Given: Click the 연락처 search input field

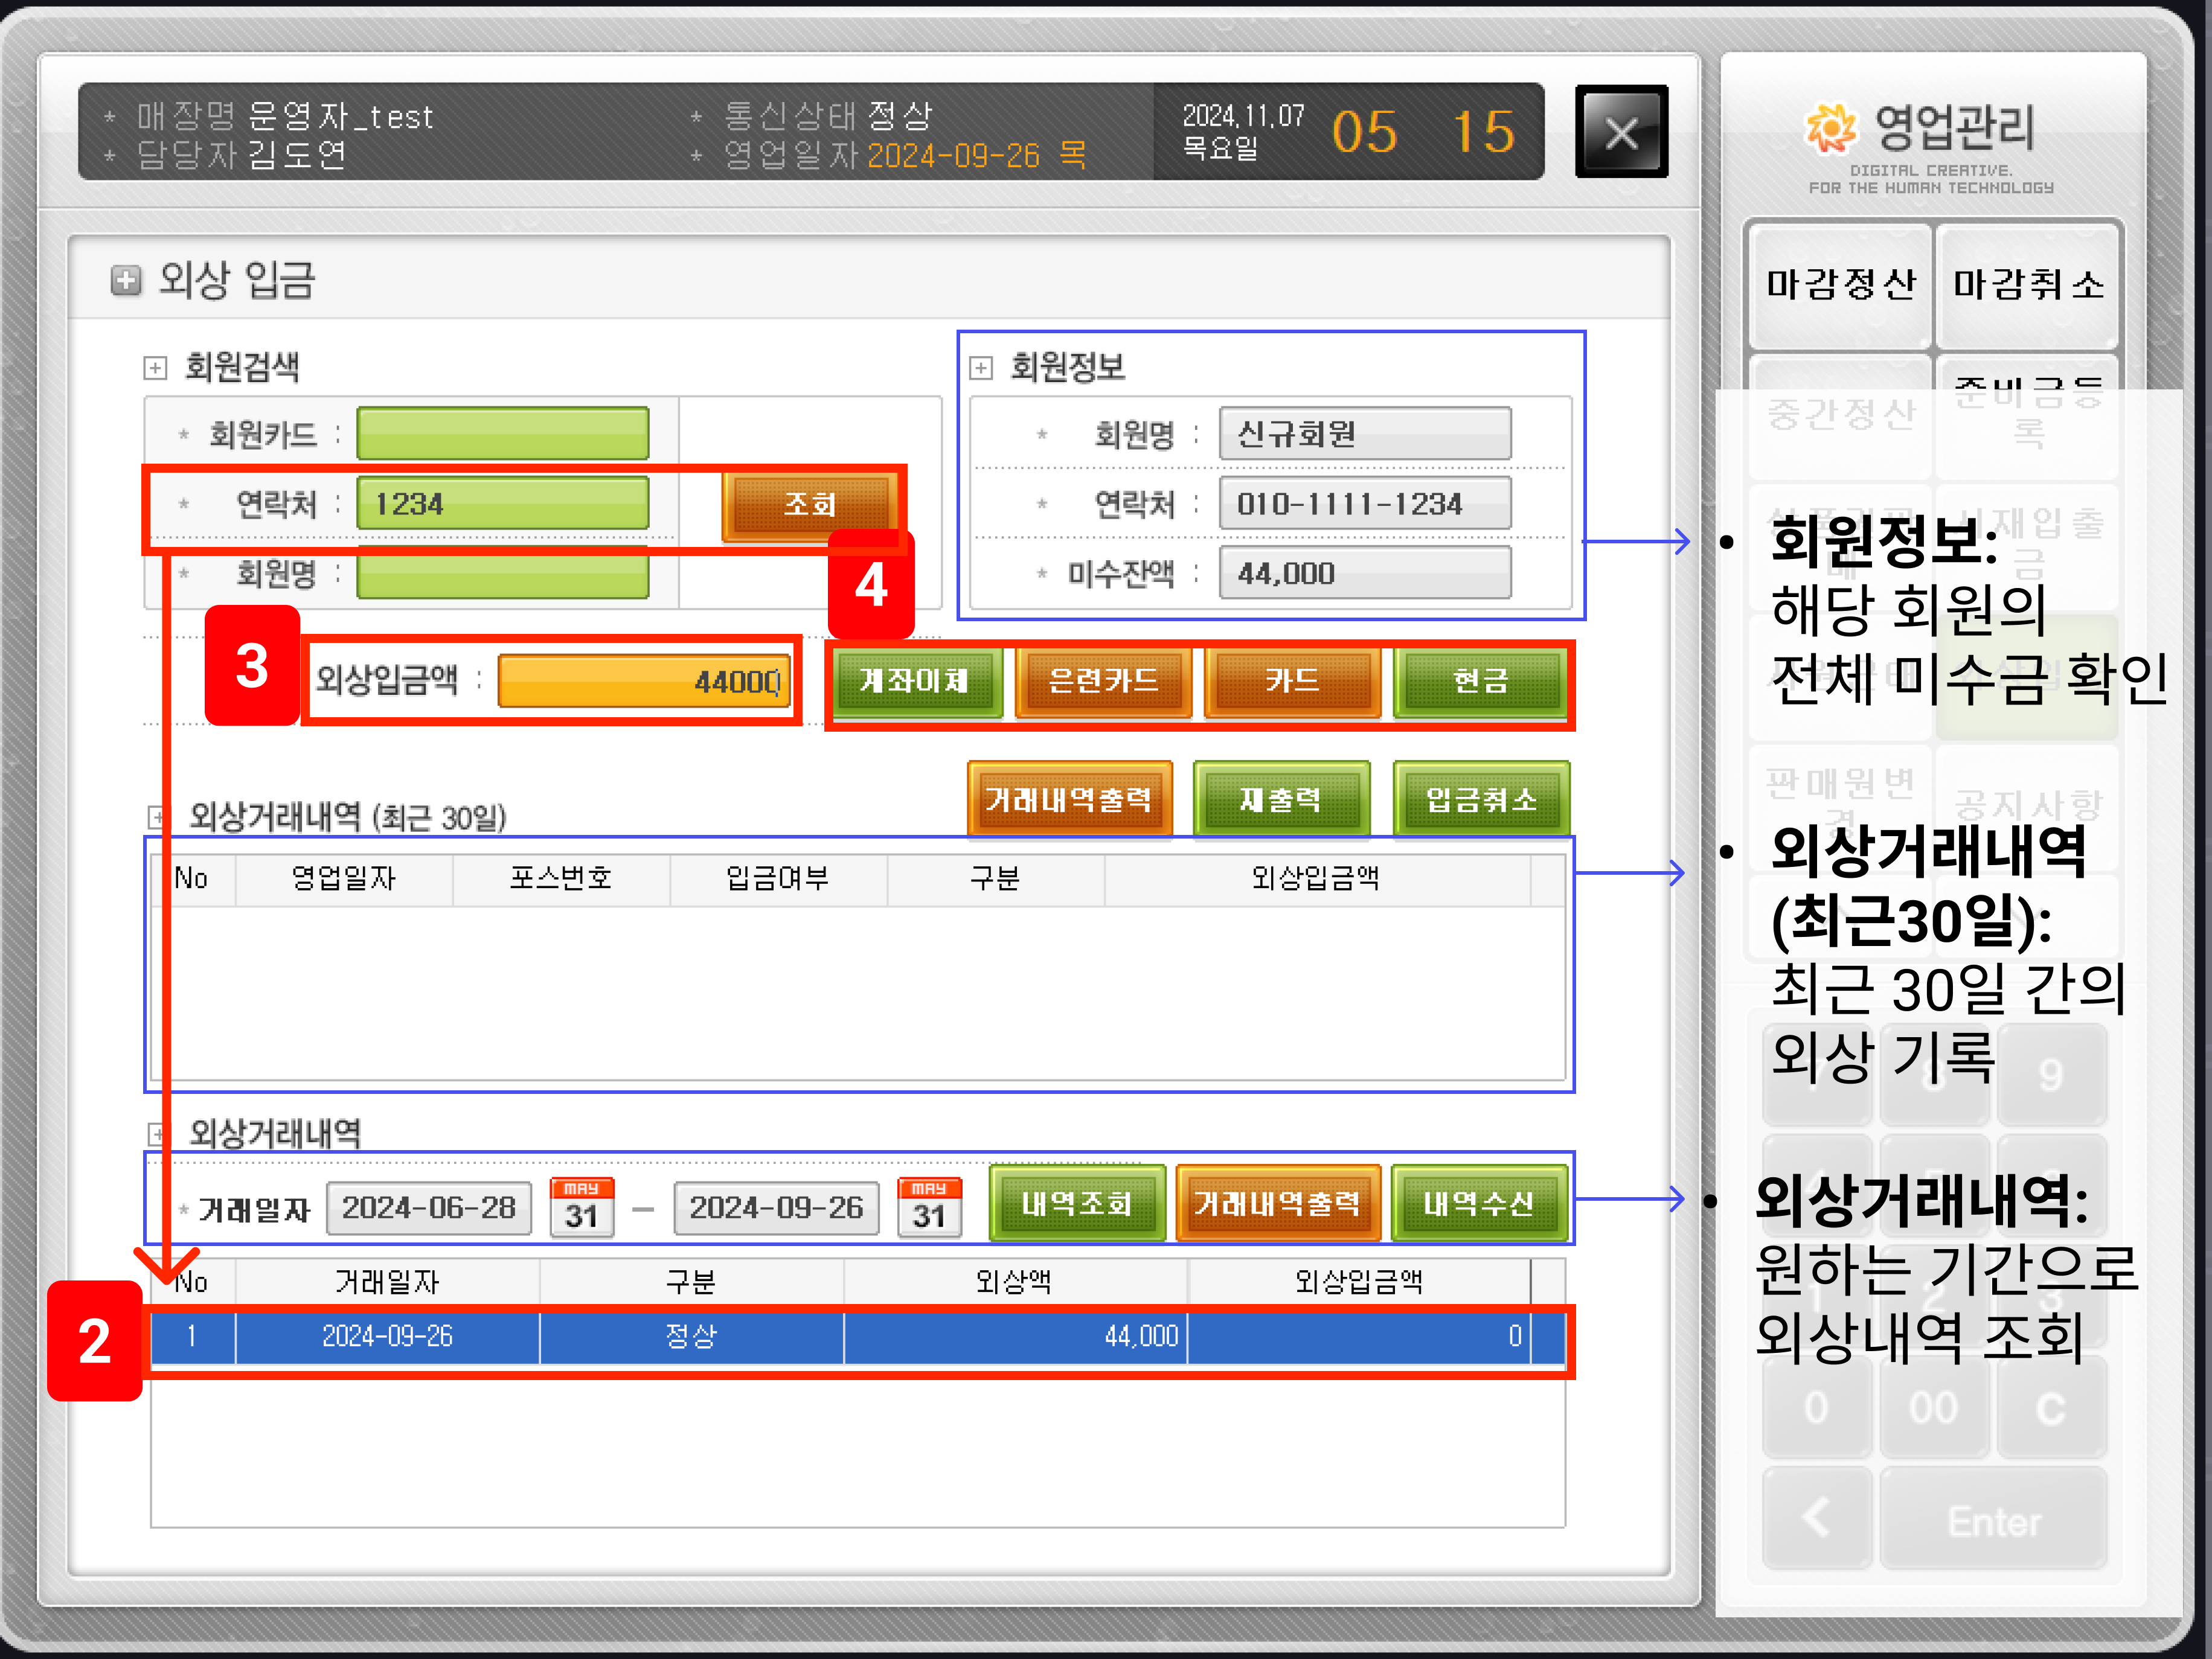Looking at the screenshot, I should [502, 503].
